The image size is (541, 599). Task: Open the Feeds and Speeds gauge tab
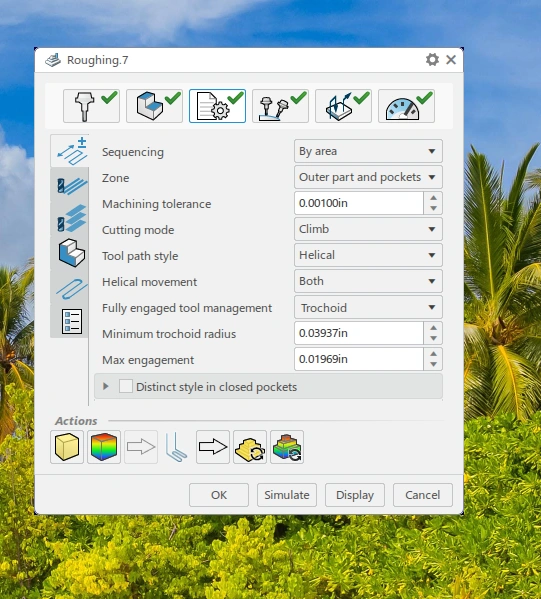tap(406, 106)
